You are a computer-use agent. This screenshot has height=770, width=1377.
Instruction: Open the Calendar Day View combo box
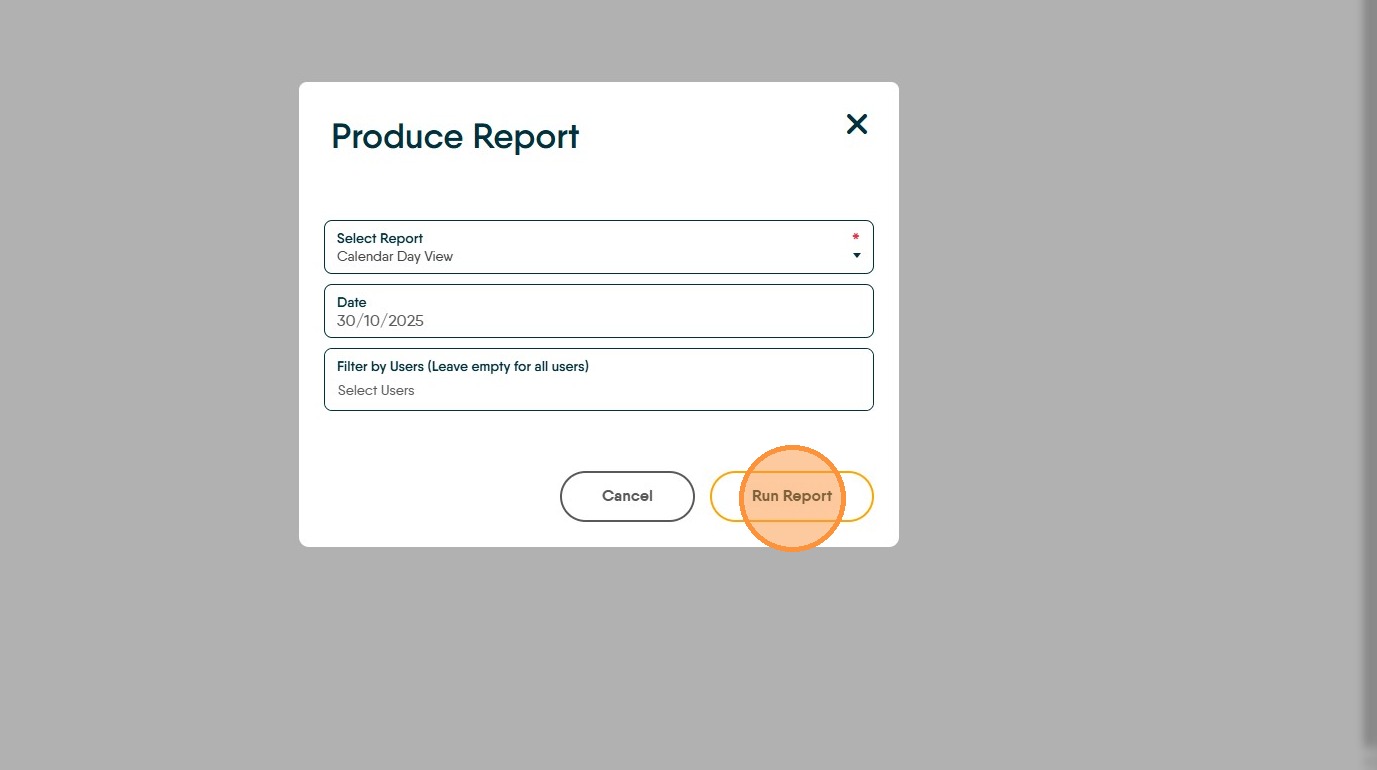[x=598, y=247]
